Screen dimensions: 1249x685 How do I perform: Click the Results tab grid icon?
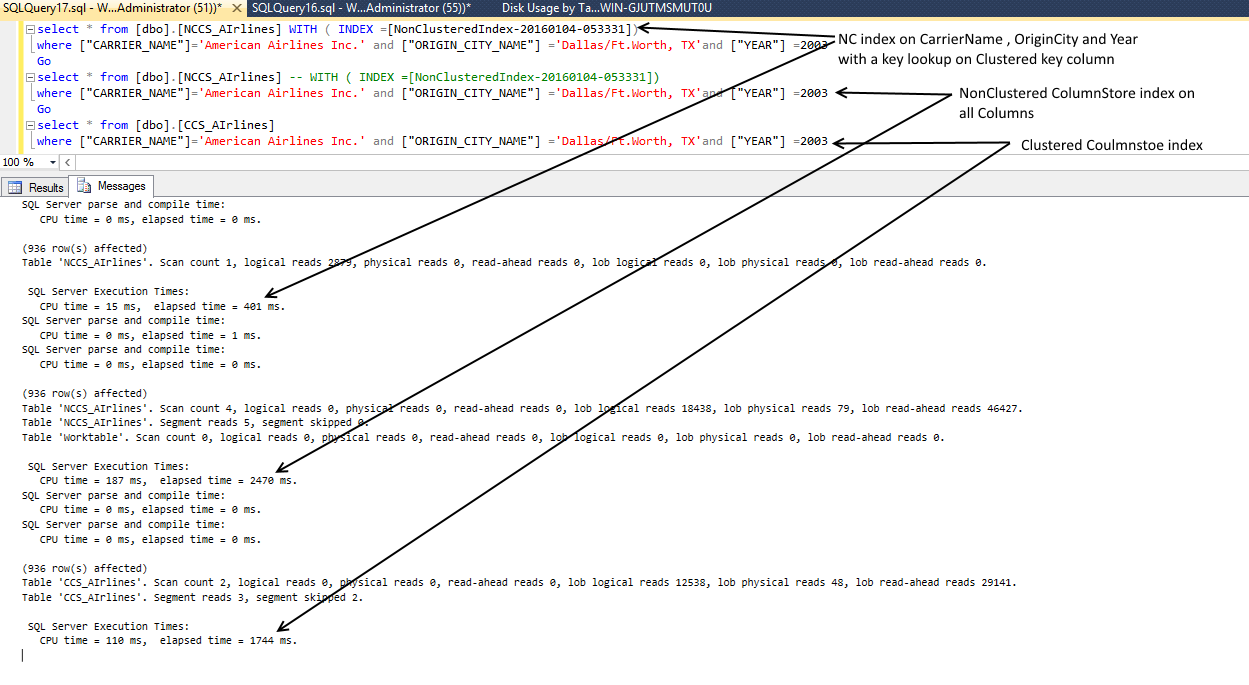click(x=17, y=187)
